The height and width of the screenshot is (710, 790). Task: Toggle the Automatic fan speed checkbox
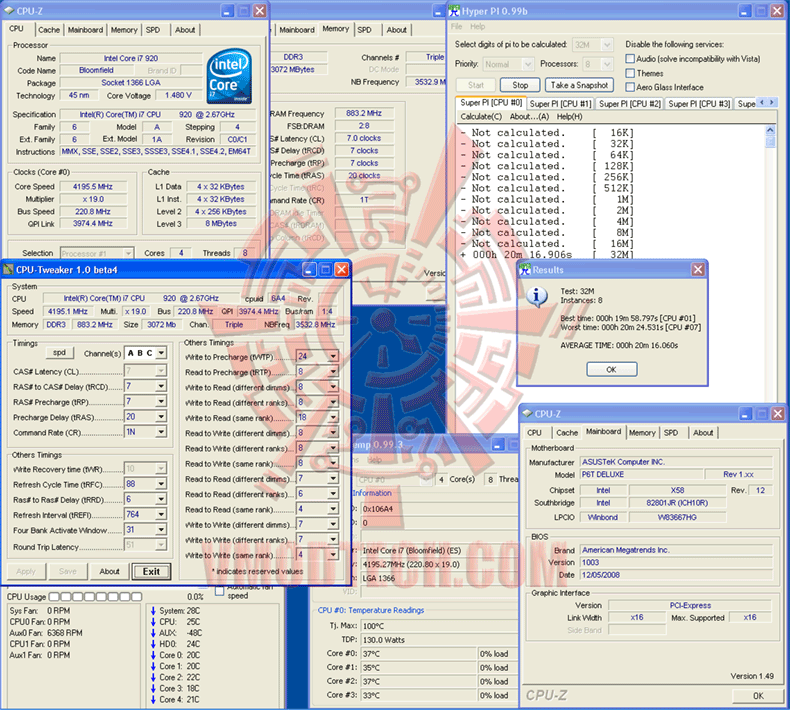(219, 591)
